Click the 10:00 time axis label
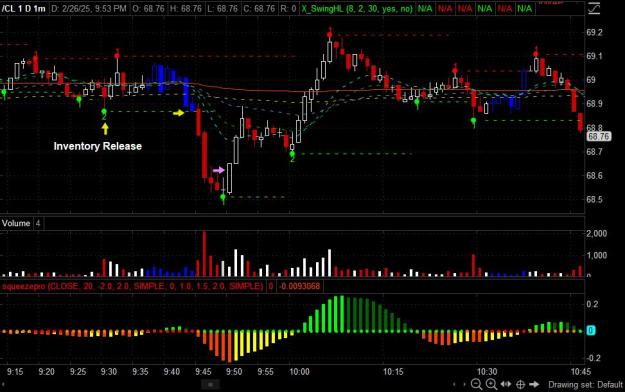 pos(299,372)
